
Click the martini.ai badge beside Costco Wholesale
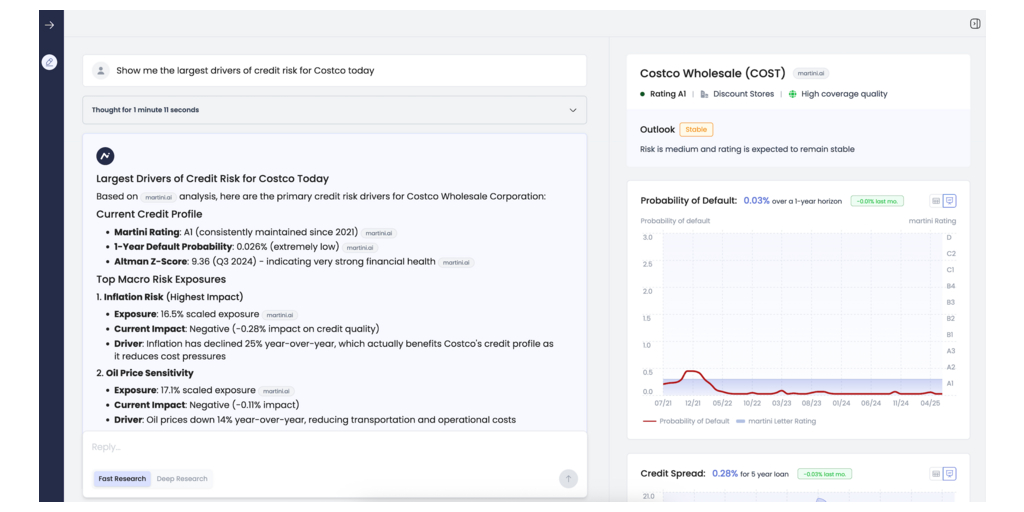[x=811, y=73]
